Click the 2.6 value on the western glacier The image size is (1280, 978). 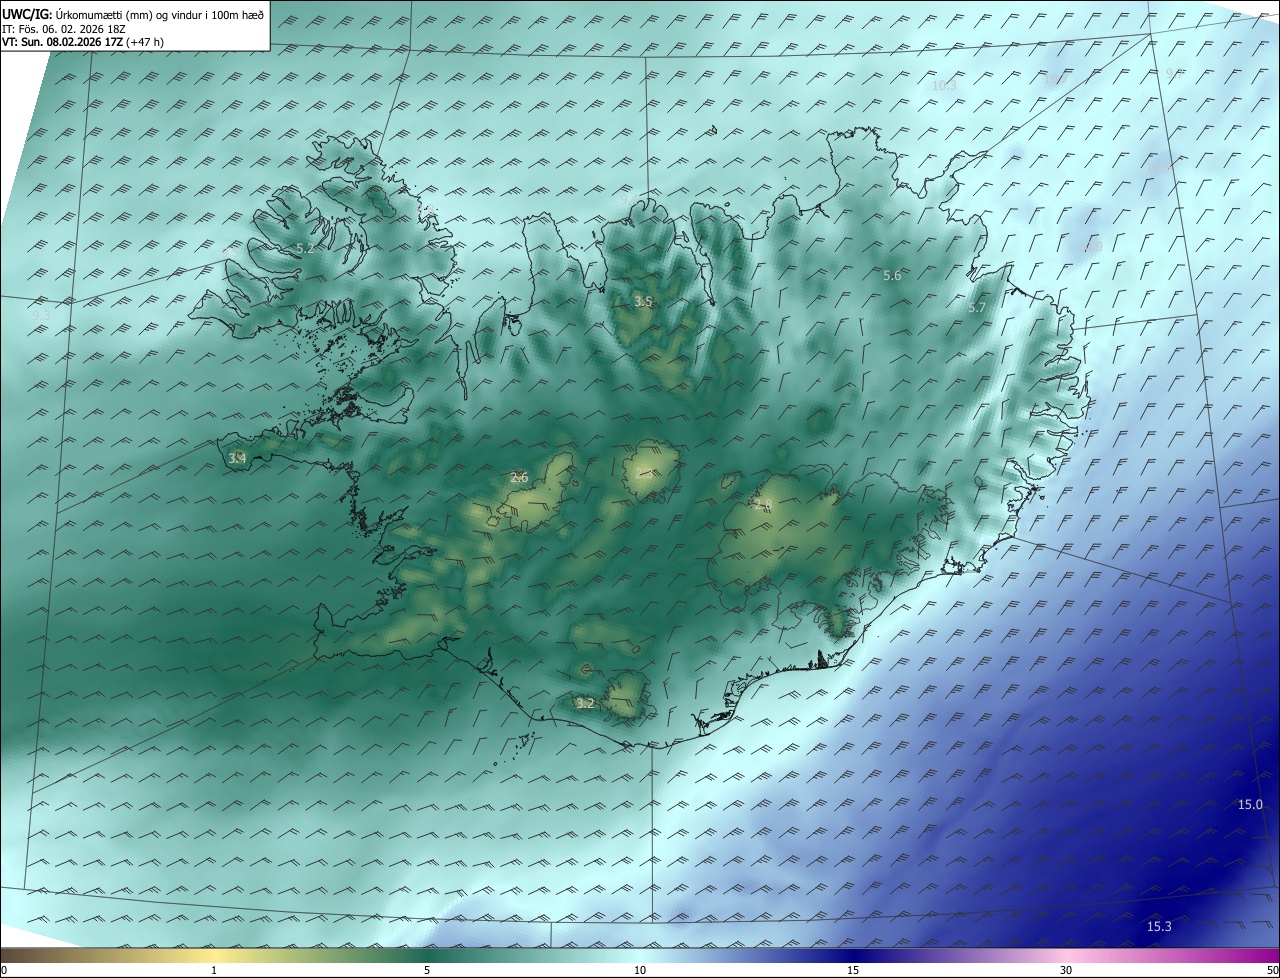(519, 477)
